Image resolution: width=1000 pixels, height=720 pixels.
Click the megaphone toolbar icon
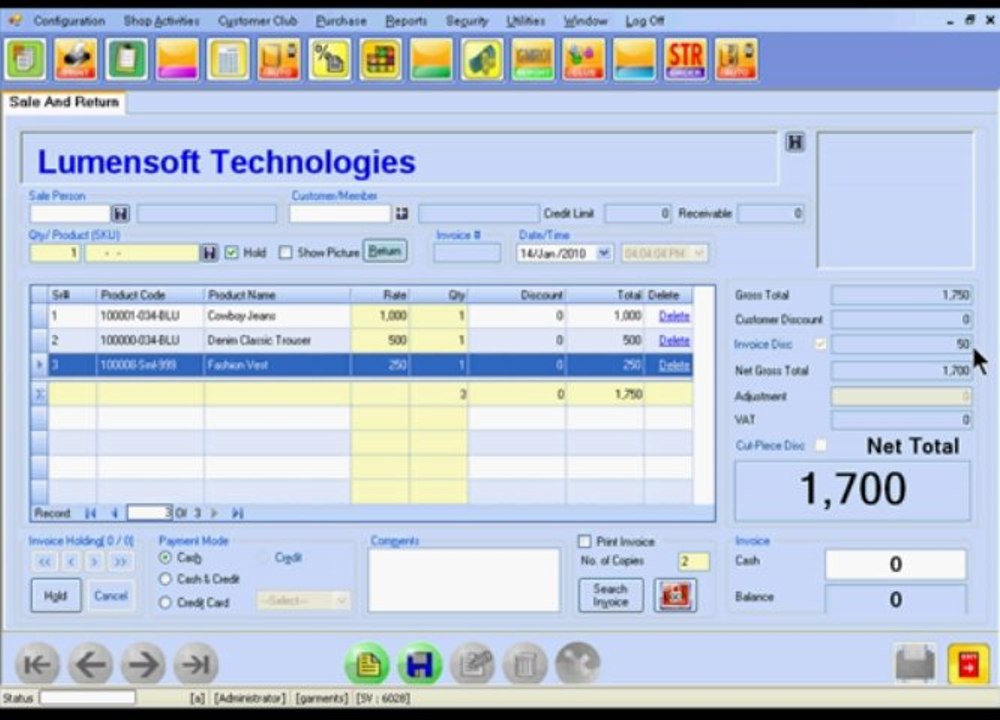tap(482, 59)
